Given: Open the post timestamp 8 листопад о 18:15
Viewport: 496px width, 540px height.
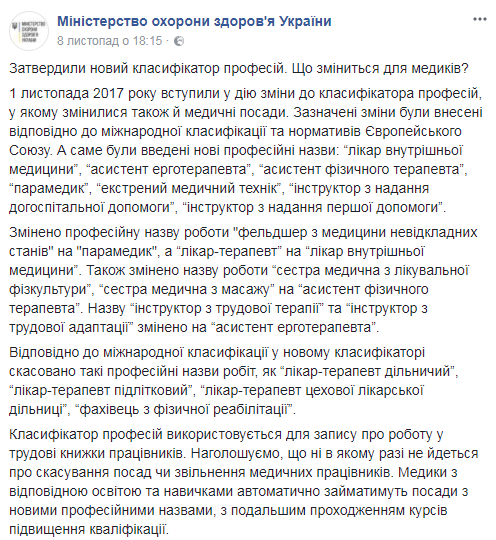Looking at the screenshot, I should coord(110,41).
